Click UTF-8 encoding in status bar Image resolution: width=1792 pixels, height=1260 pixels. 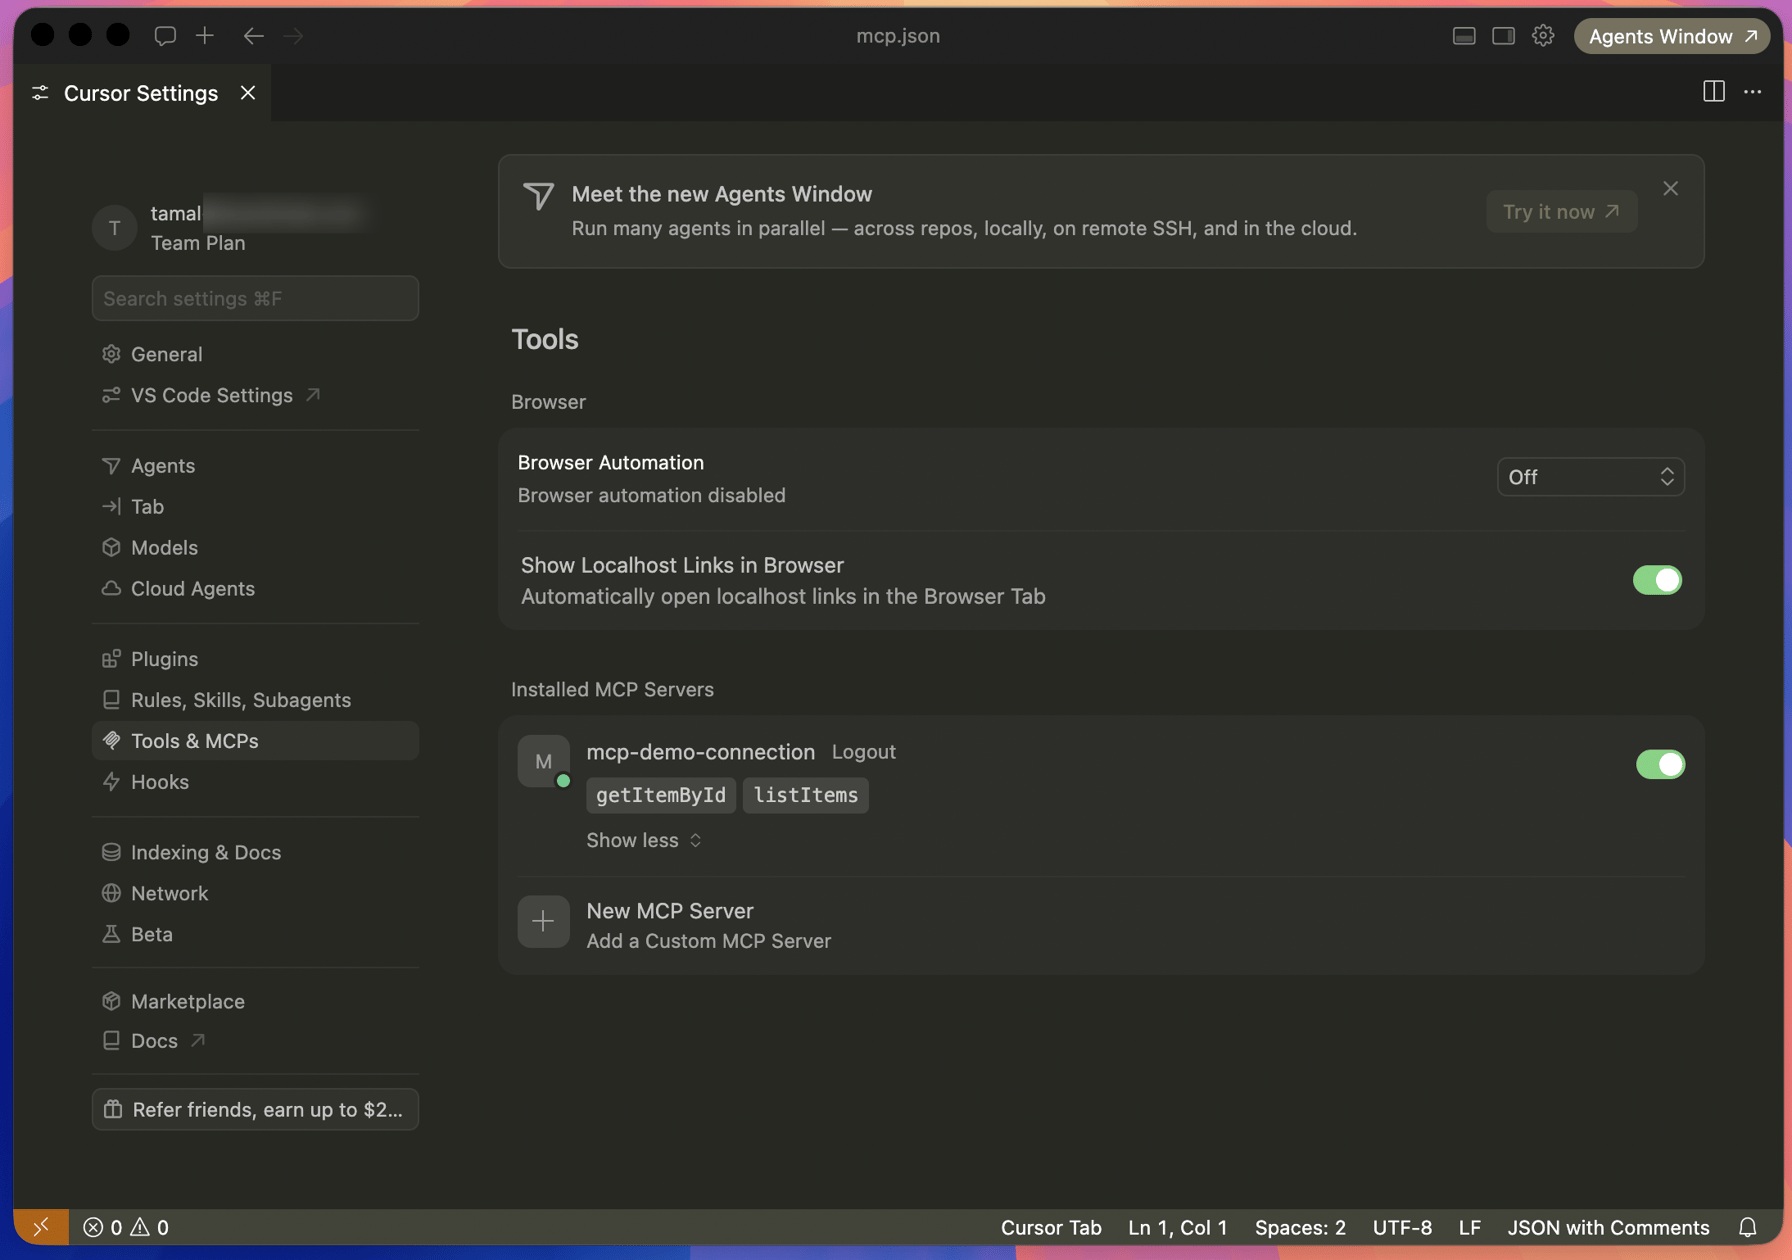[x=1402, y=1227]
